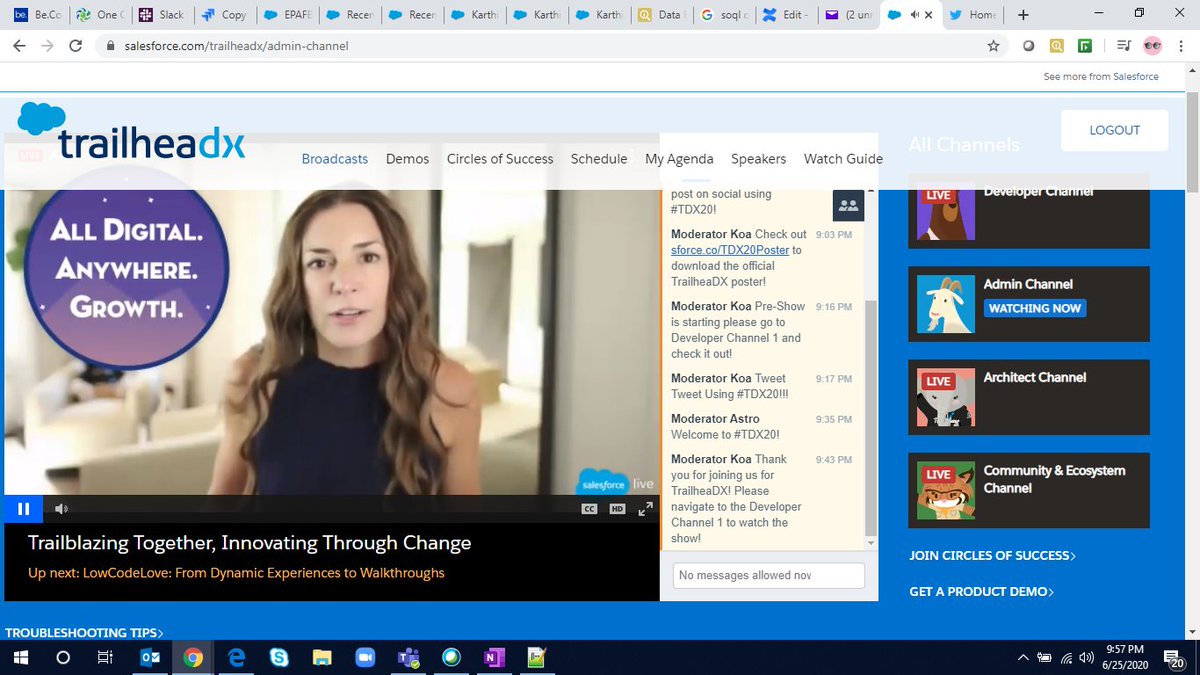Viewport: 1200px width, 675px height.
Task: Click the See more from Salesforce link
Action: (1101, 77)
